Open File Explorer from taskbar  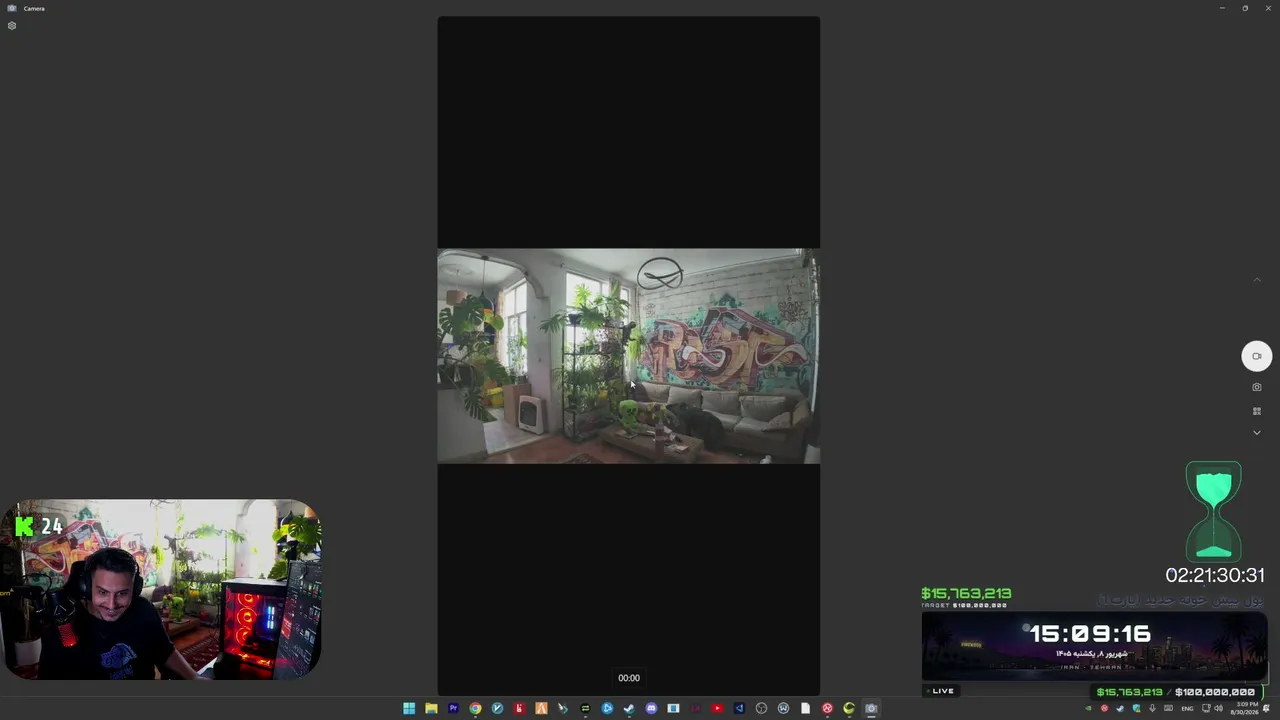(431, 709)
